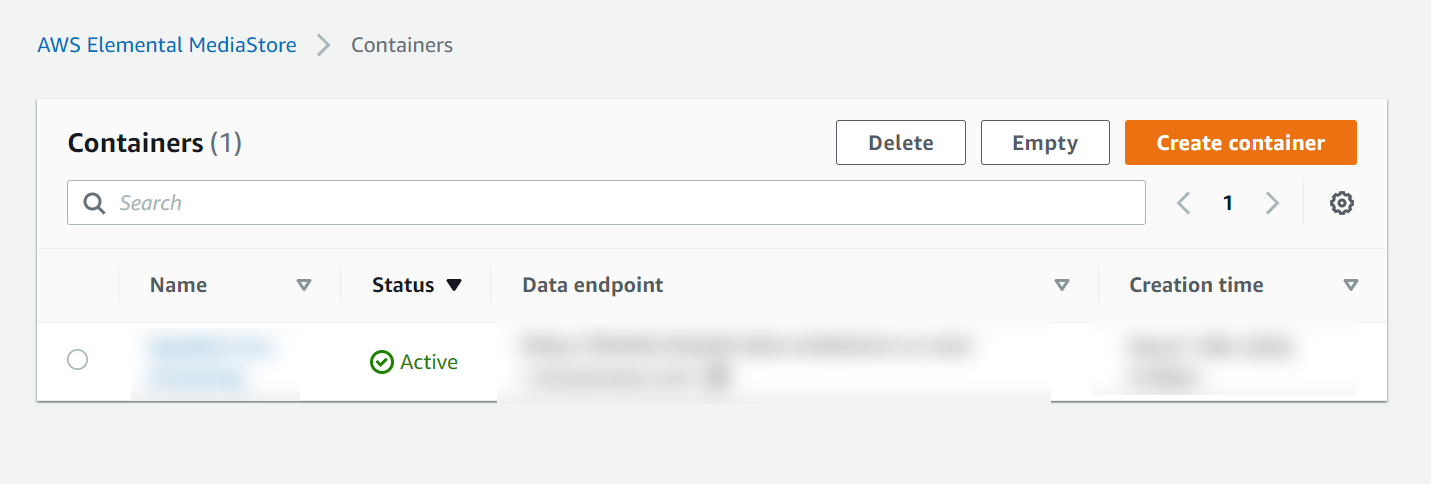Click the Empty button
Image resolution: width=1431 pixels, height=484 pixels.
pyautogui.click(x=1045, y=143)
